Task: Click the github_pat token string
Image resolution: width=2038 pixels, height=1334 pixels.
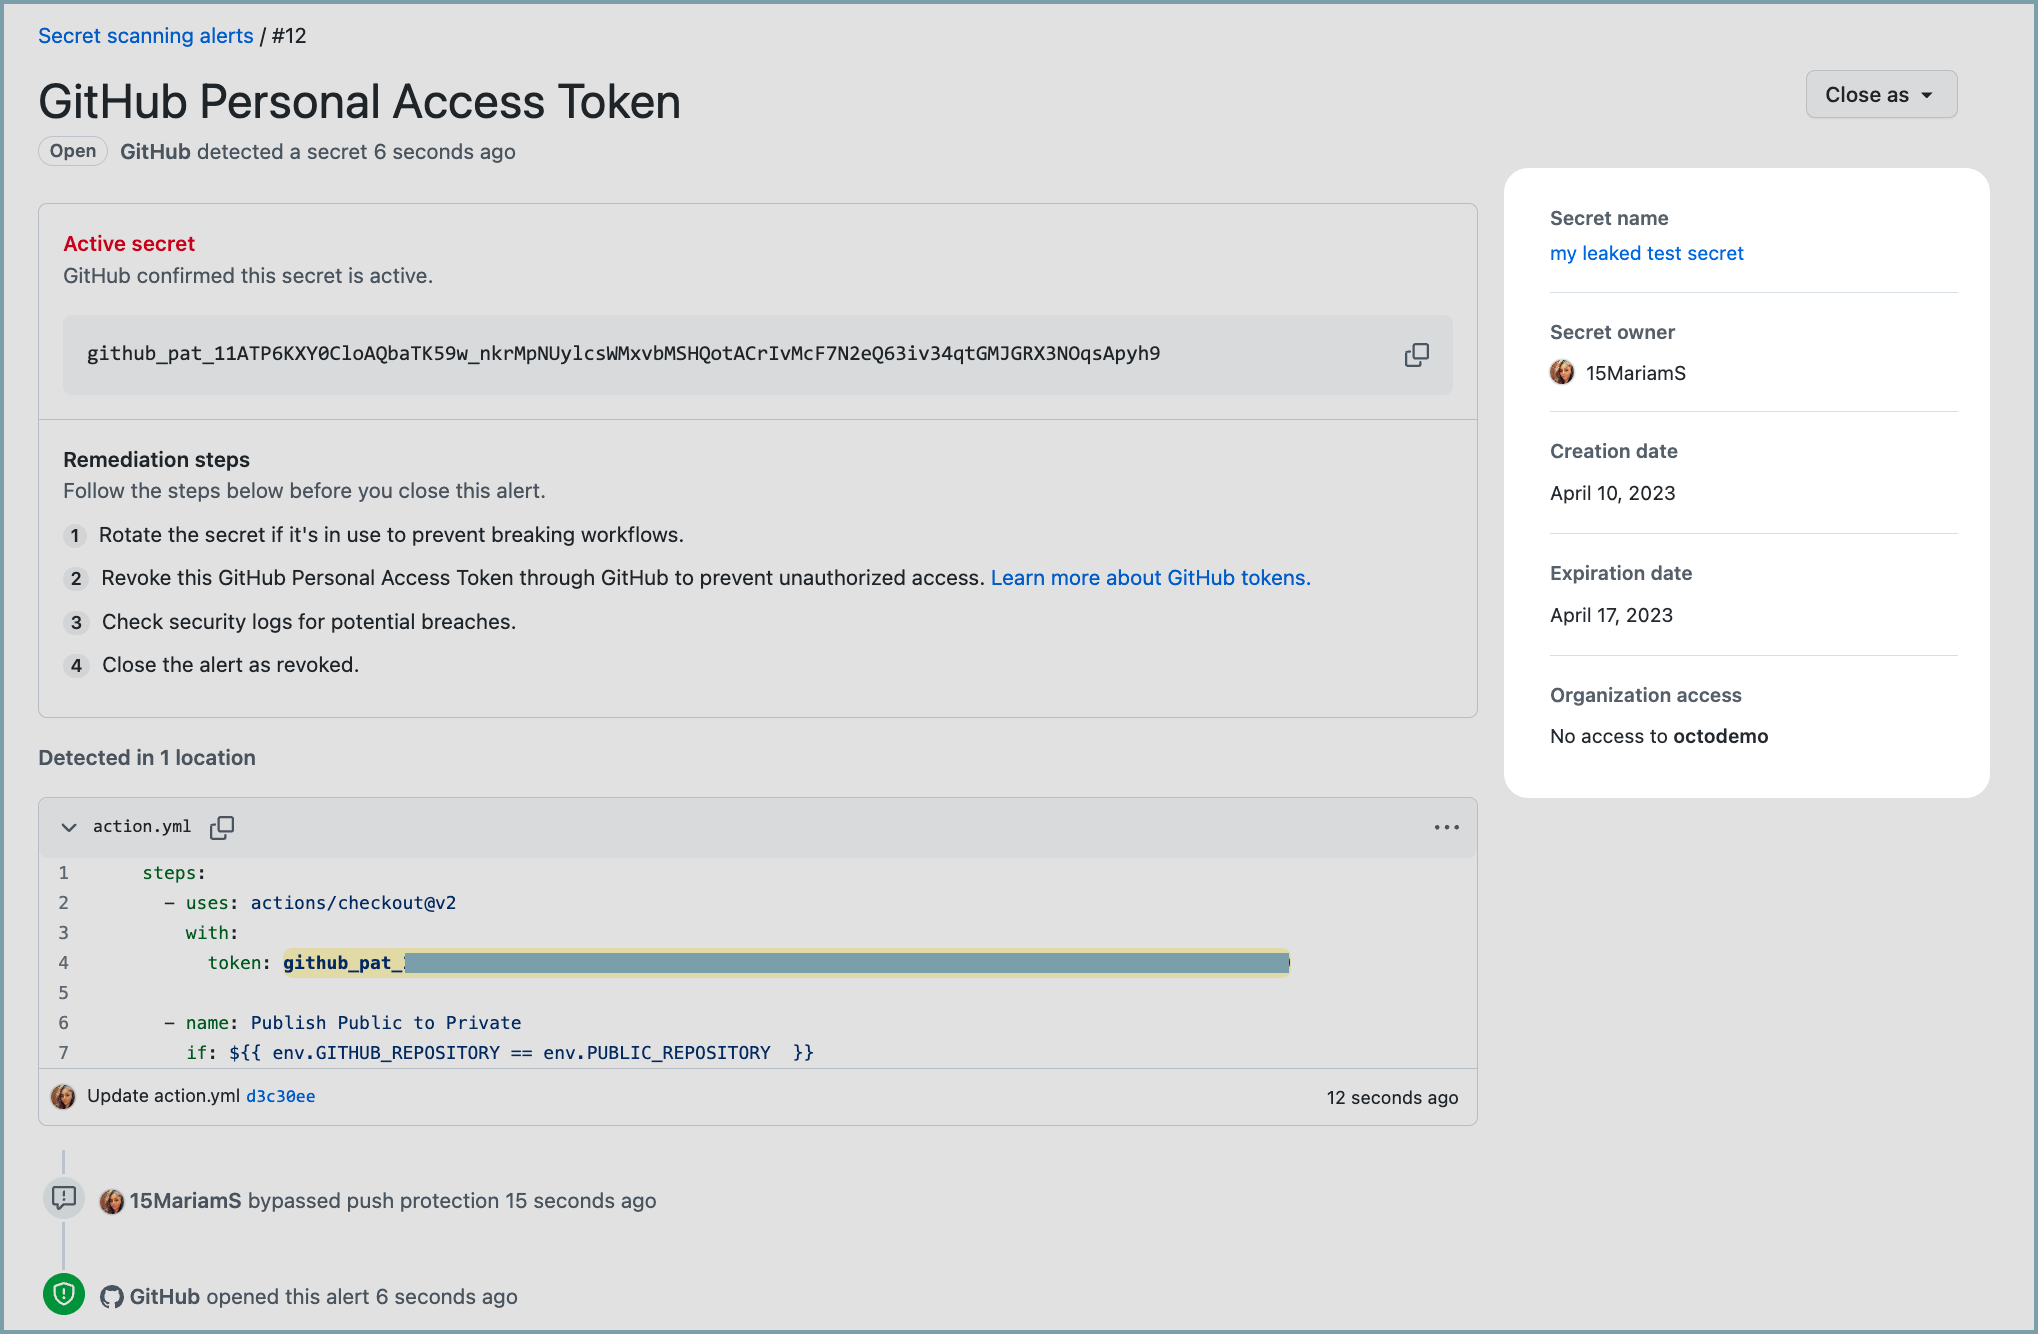Action: [623, 354]
